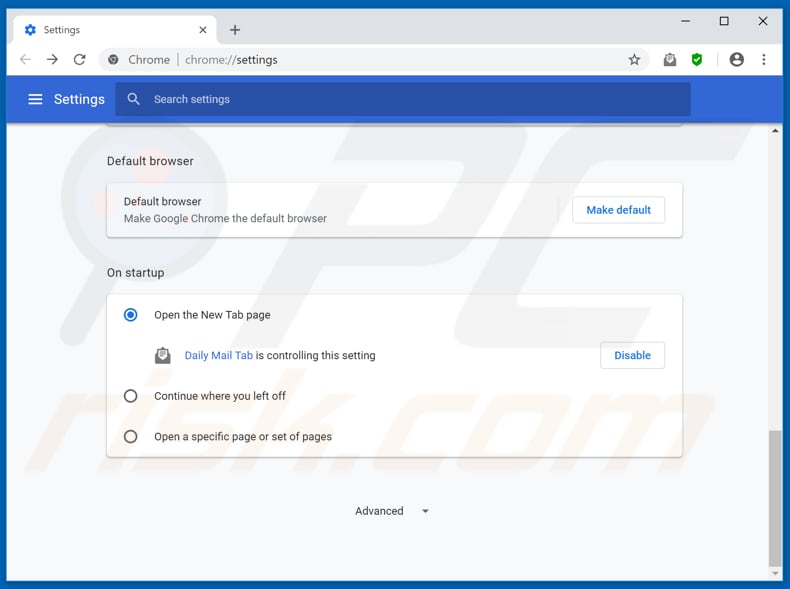Go back with the back arrow

[25, 59]
